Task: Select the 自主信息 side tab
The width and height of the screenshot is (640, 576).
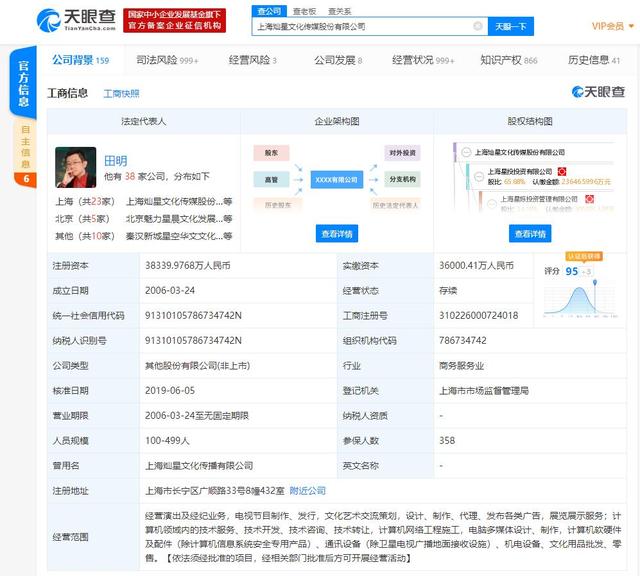Action: (25, 153)
